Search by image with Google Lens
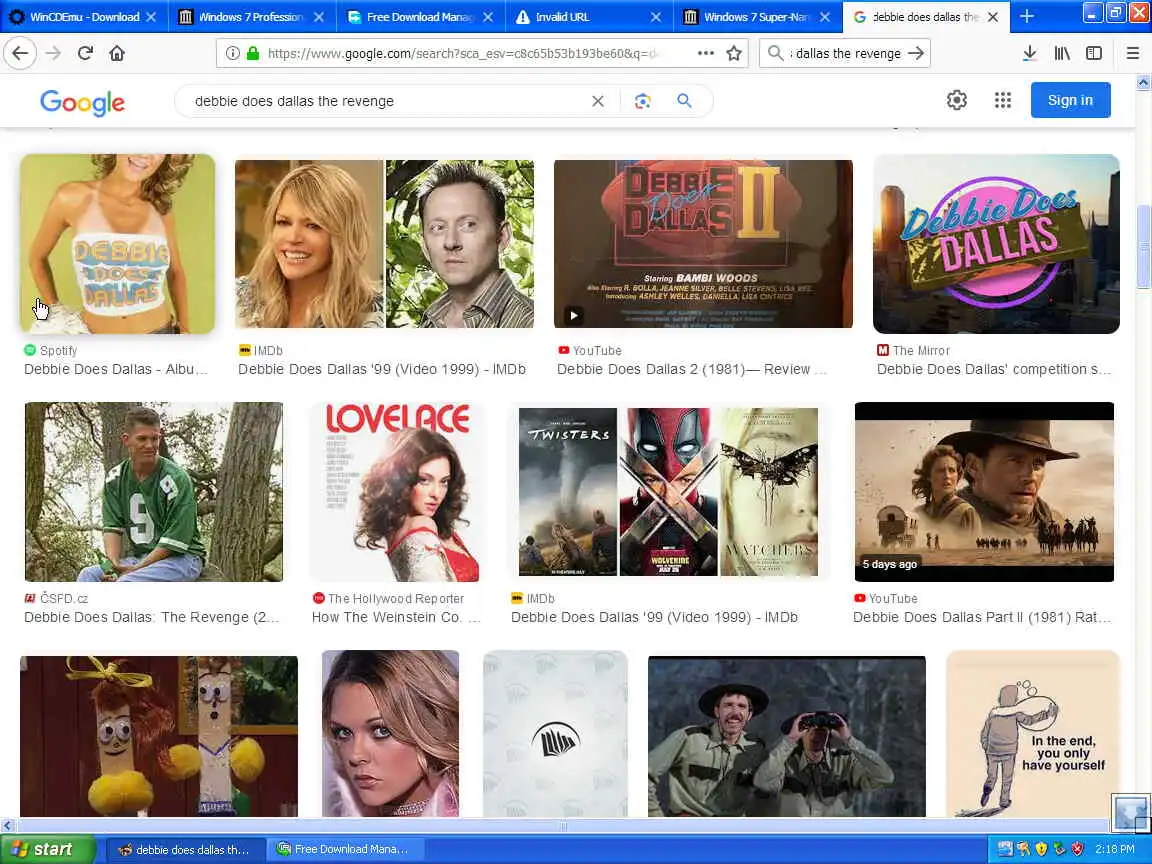The height and width of the screenshot is (864, 1152). pyautogui.click(x=642, y=101)
